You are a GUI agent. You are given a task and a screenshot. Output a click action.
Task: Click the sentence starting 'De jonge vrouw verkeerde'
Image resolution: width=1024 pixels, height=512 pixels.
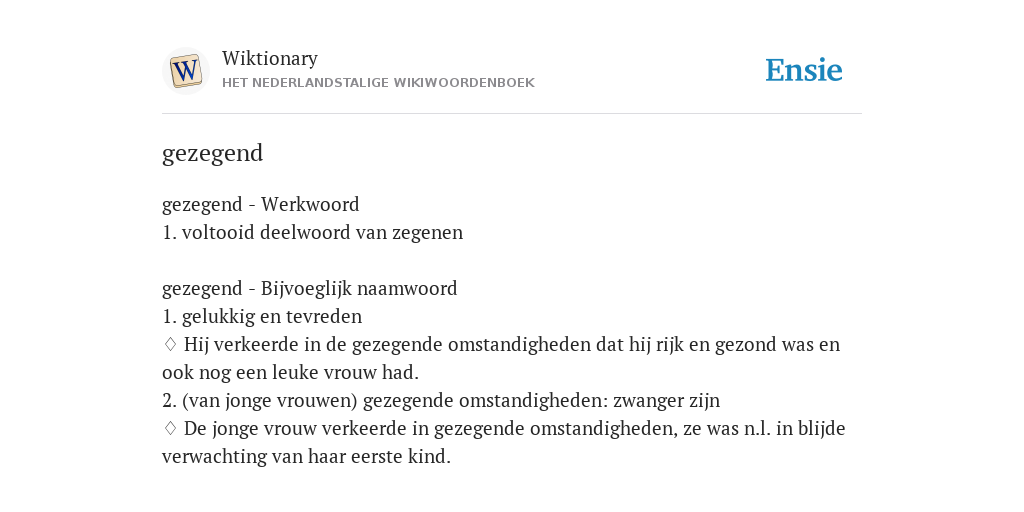click(x=504, y=442)
